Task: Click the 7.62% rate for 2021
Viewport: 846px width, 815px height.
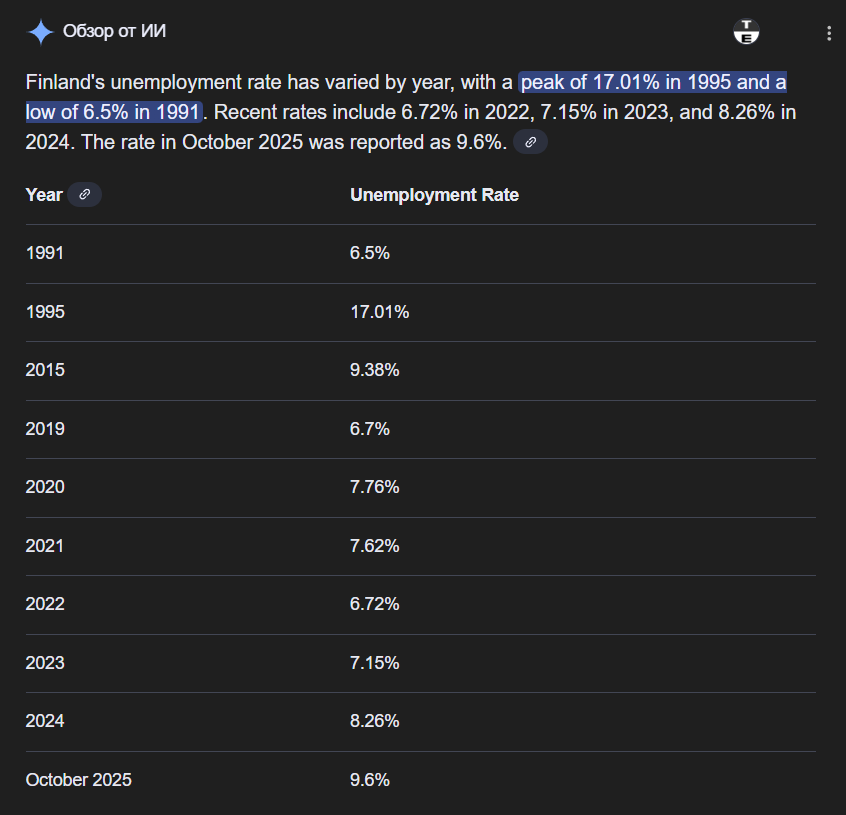Action: [374, 546]
